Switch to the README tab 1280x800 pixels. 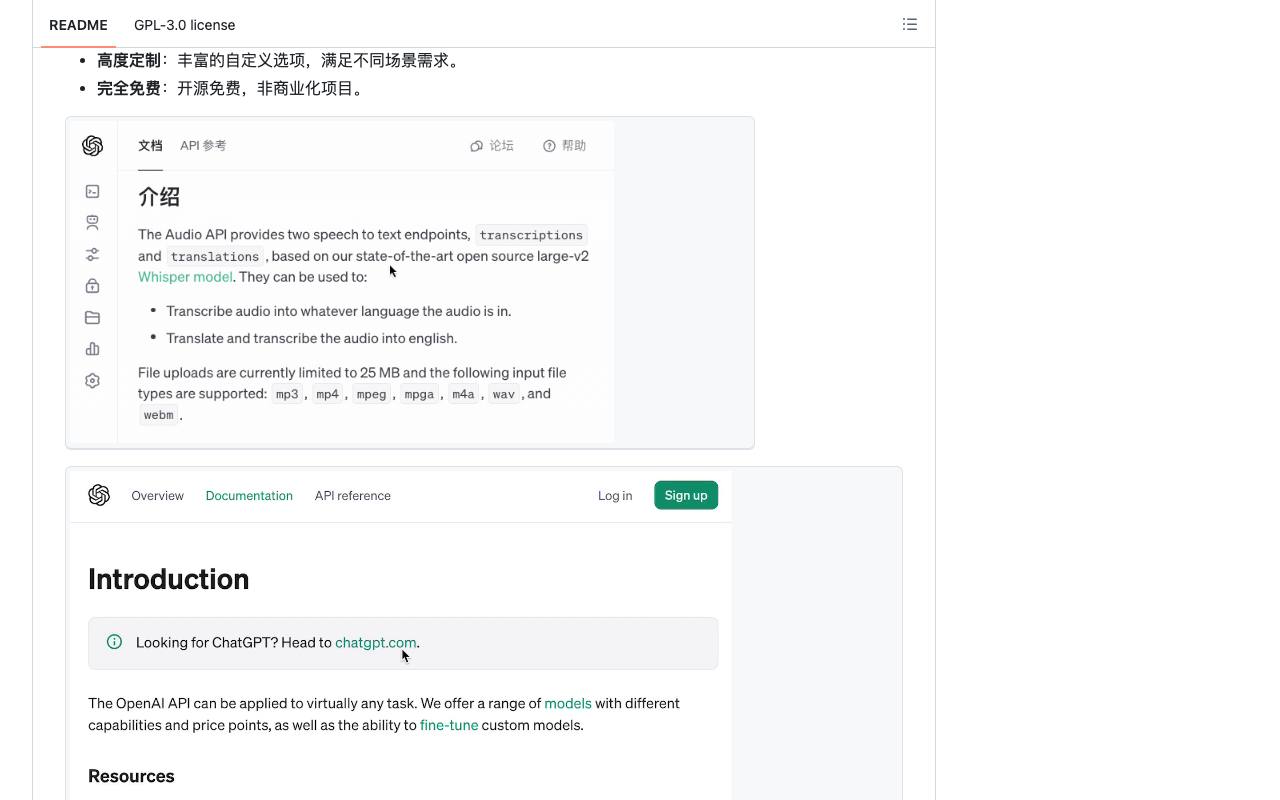click(78, 25)
